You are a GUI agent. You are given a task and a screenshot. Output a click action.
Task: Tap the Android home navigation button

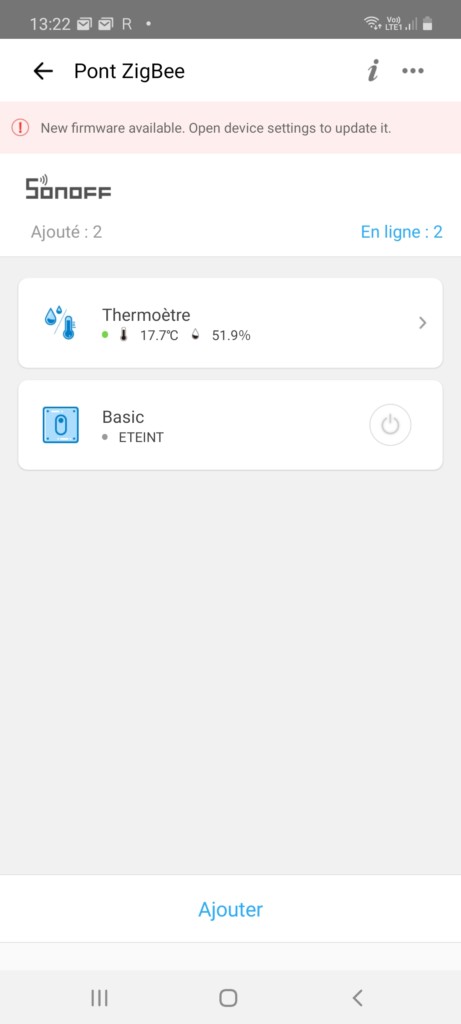tap(228, 997)
